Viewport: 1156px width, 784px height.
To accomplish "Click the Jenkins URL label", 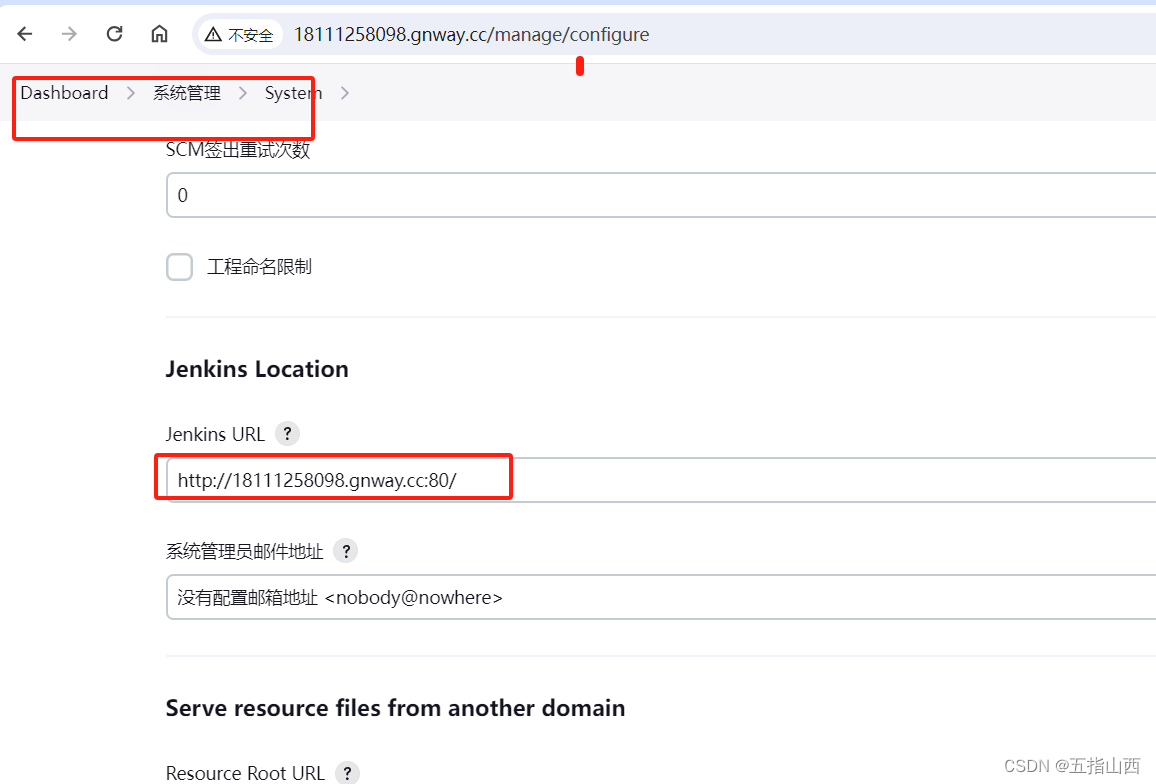I will (215, 434).
